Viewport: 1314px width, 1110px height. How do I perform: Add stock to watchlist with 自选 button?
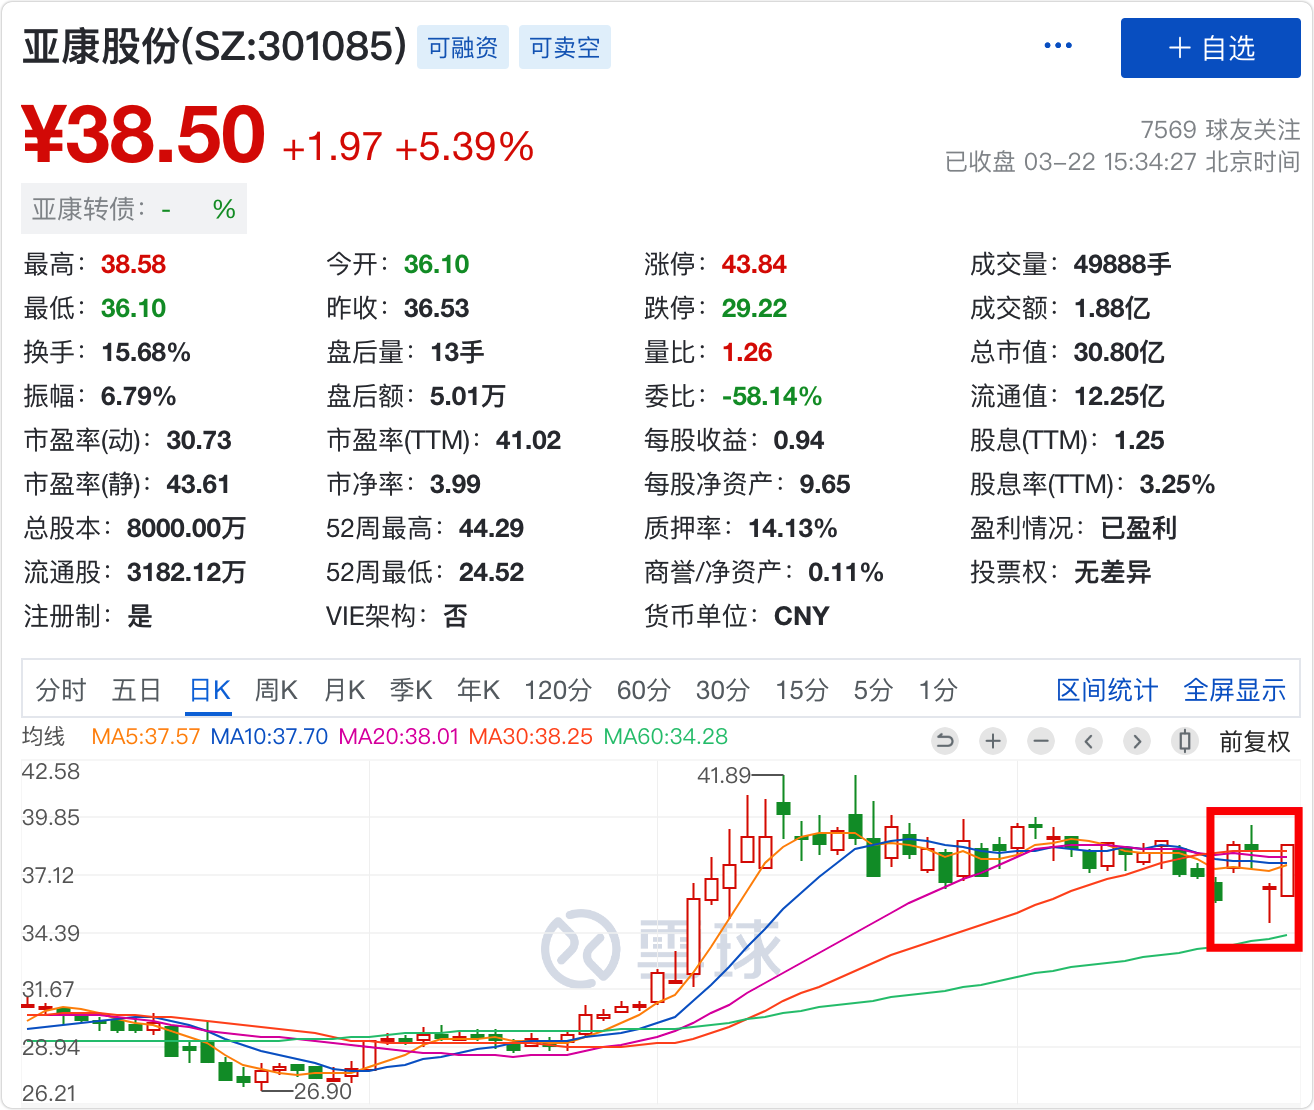1210,48
